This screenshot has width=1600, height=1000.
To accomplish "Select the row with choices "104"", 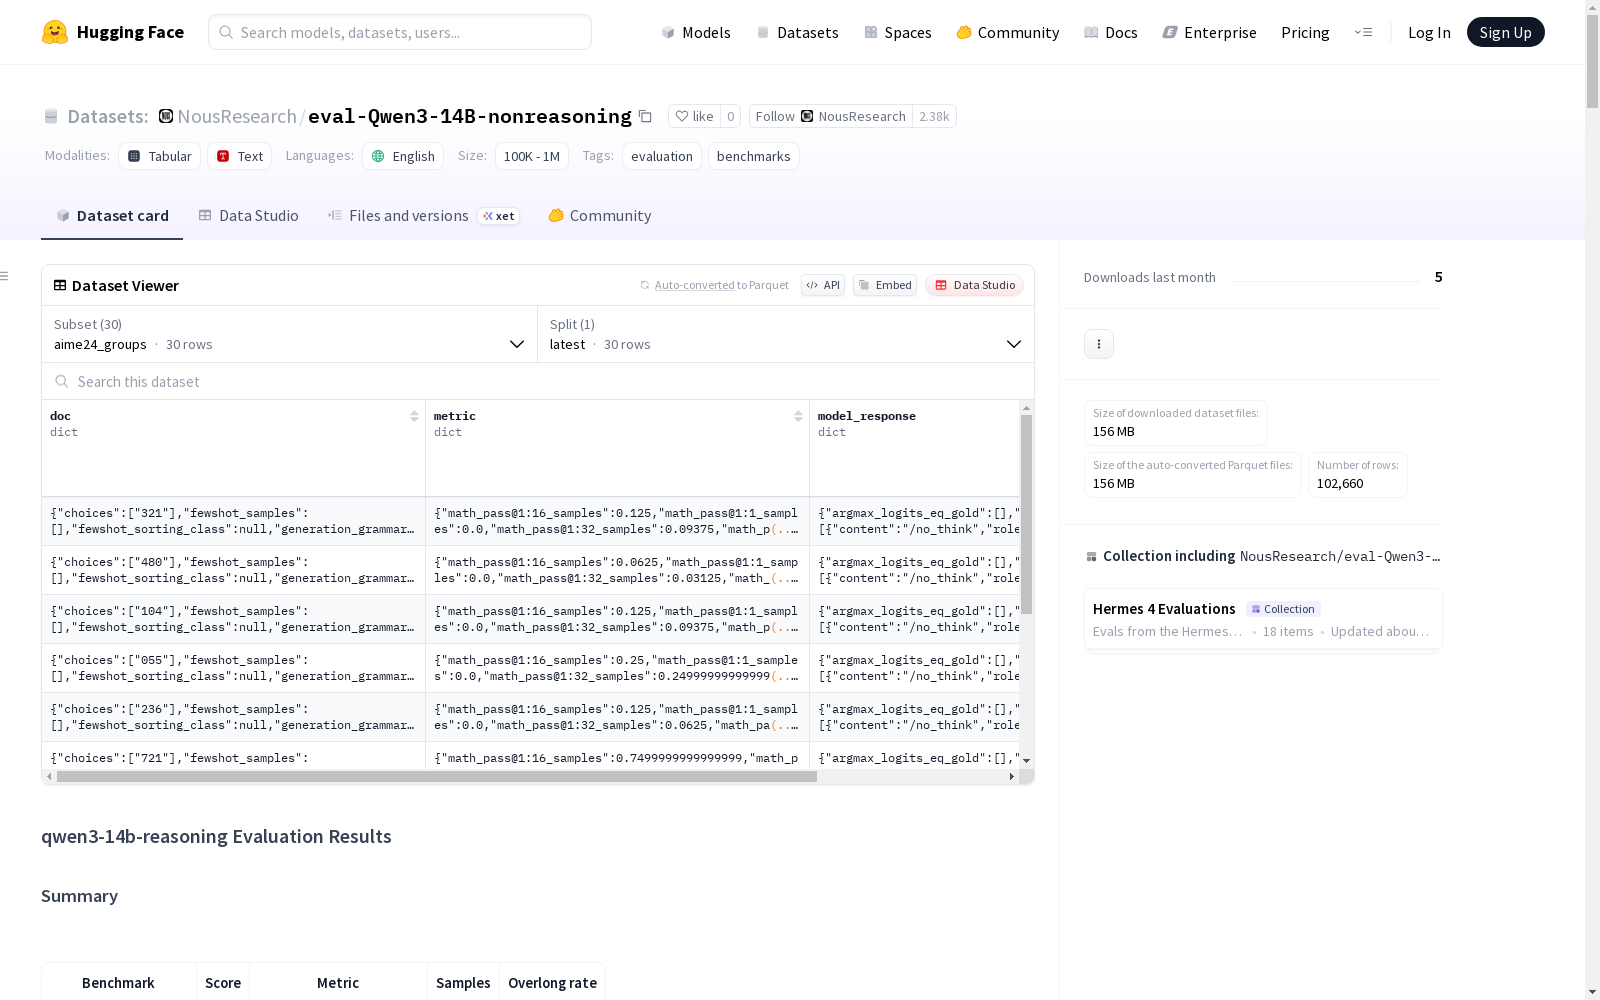I will click(x=531, y=619).
